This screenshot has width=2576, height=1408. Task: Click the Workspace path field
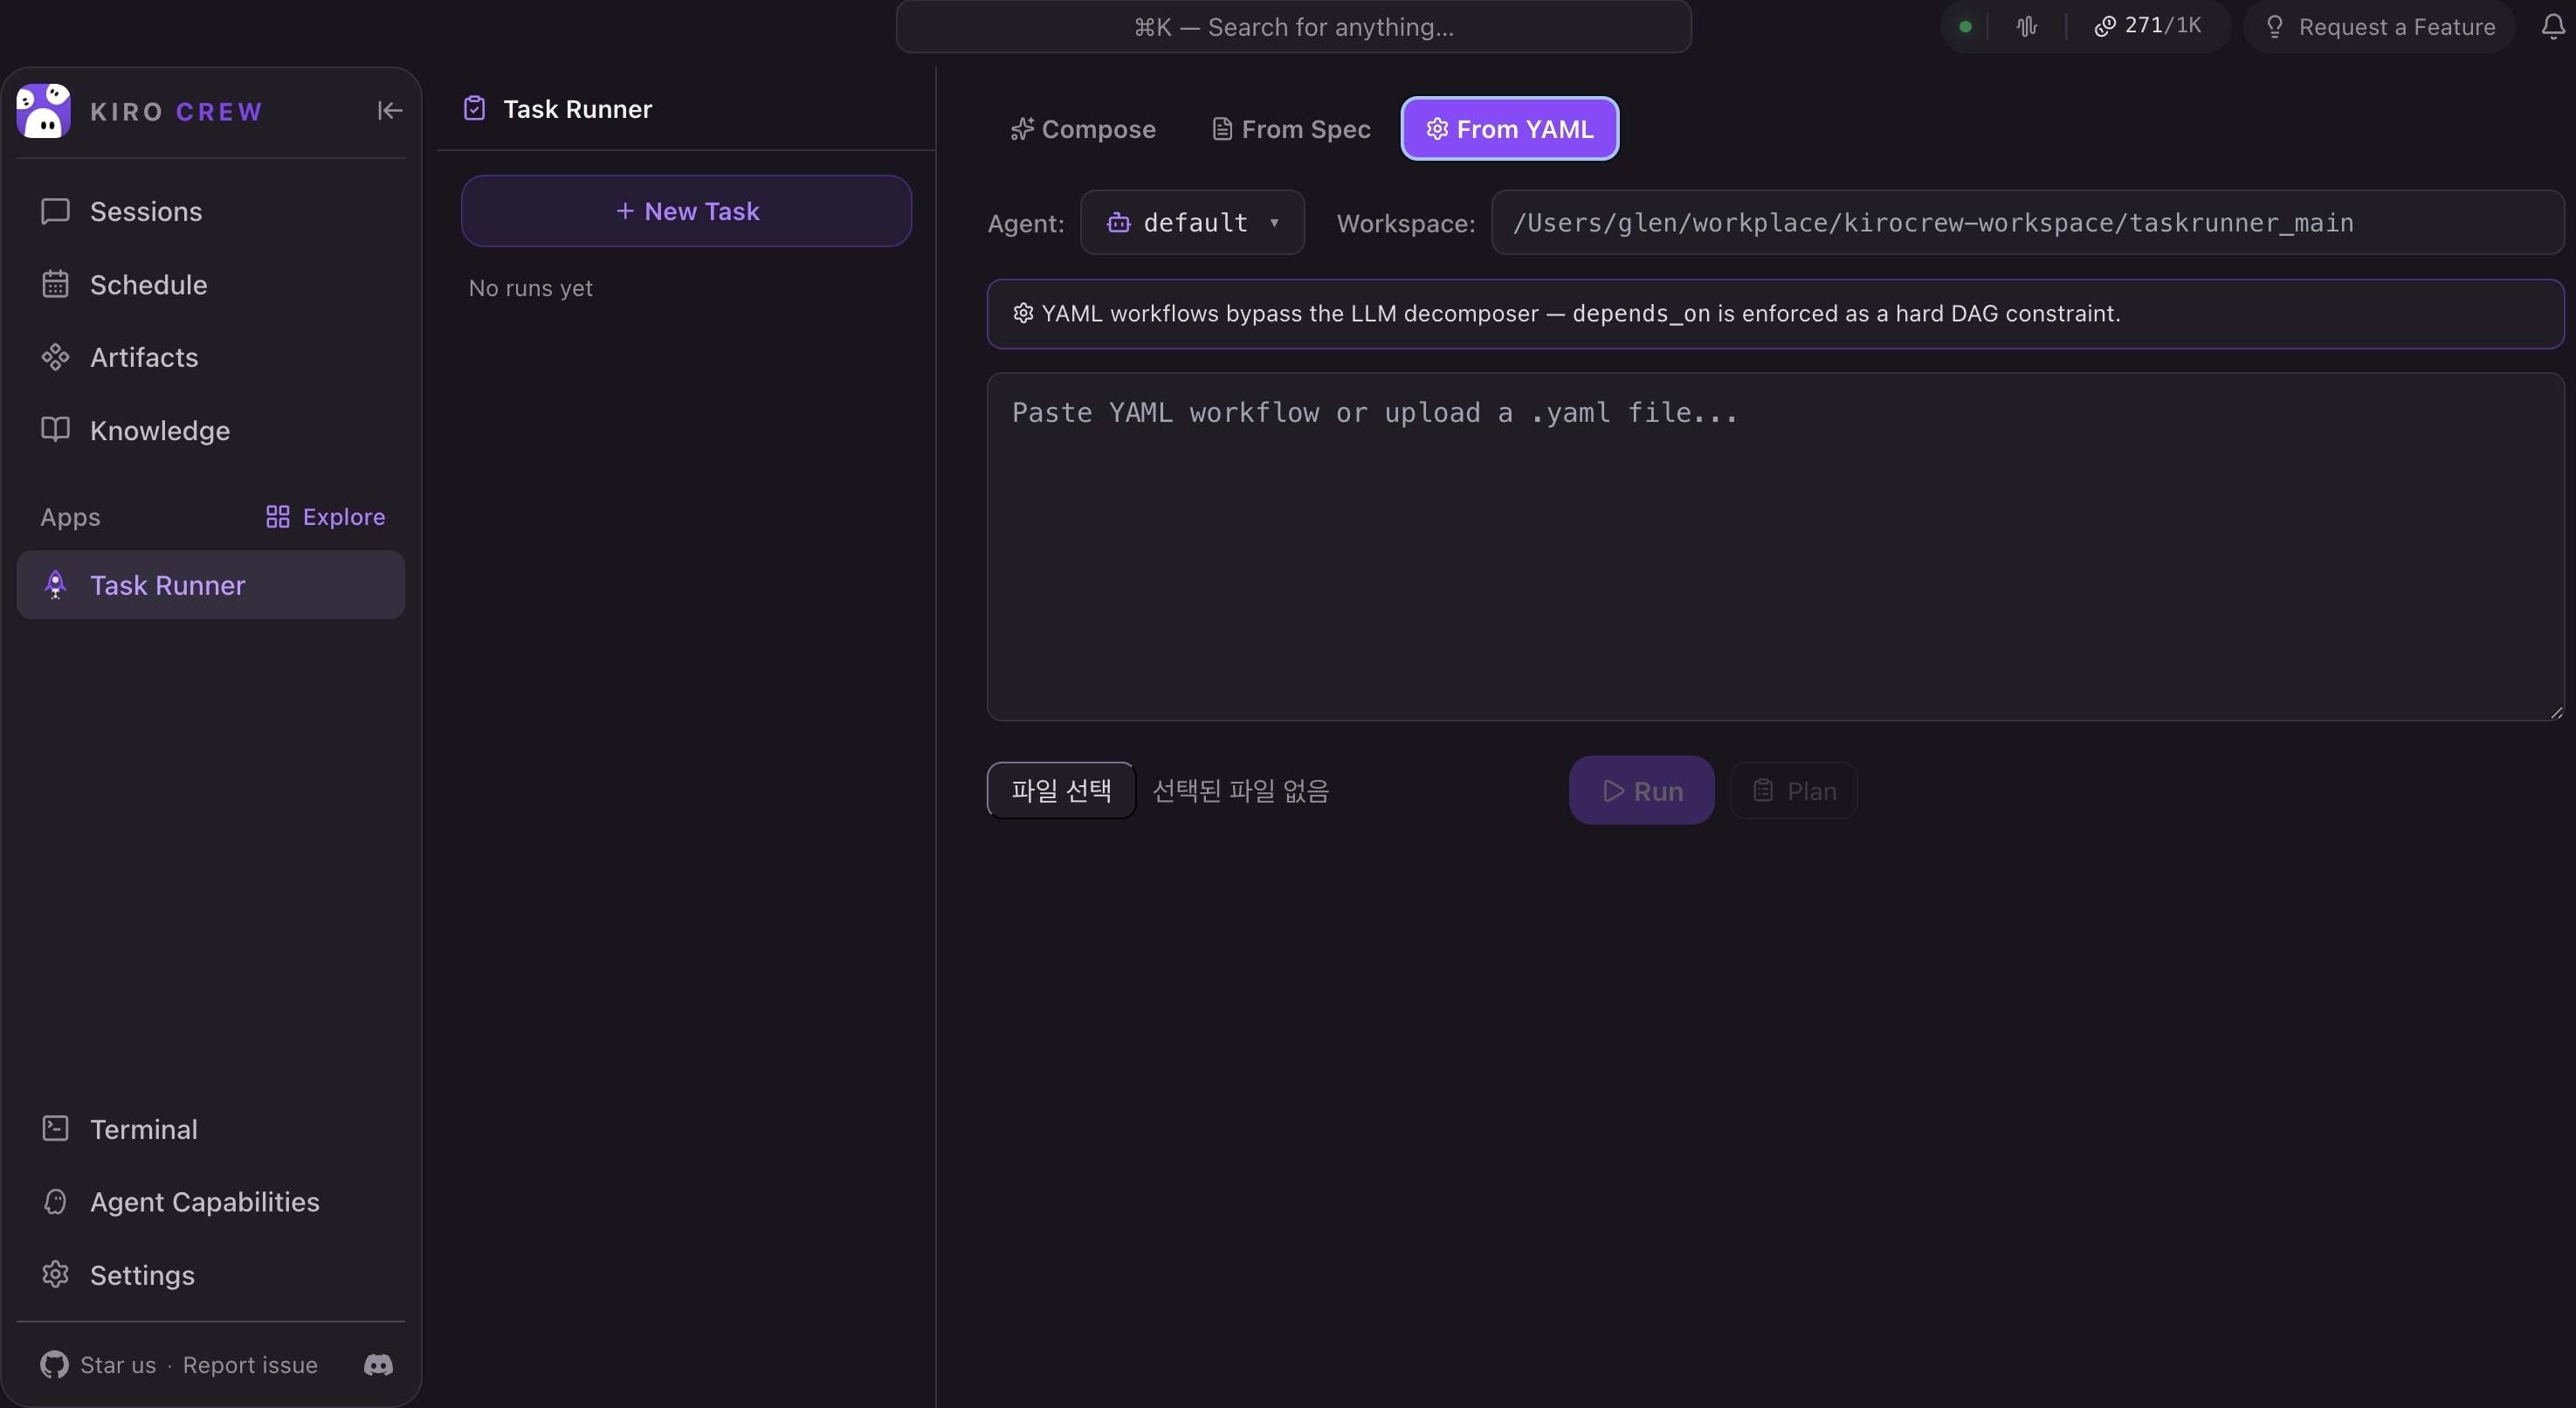point(2027,222)
